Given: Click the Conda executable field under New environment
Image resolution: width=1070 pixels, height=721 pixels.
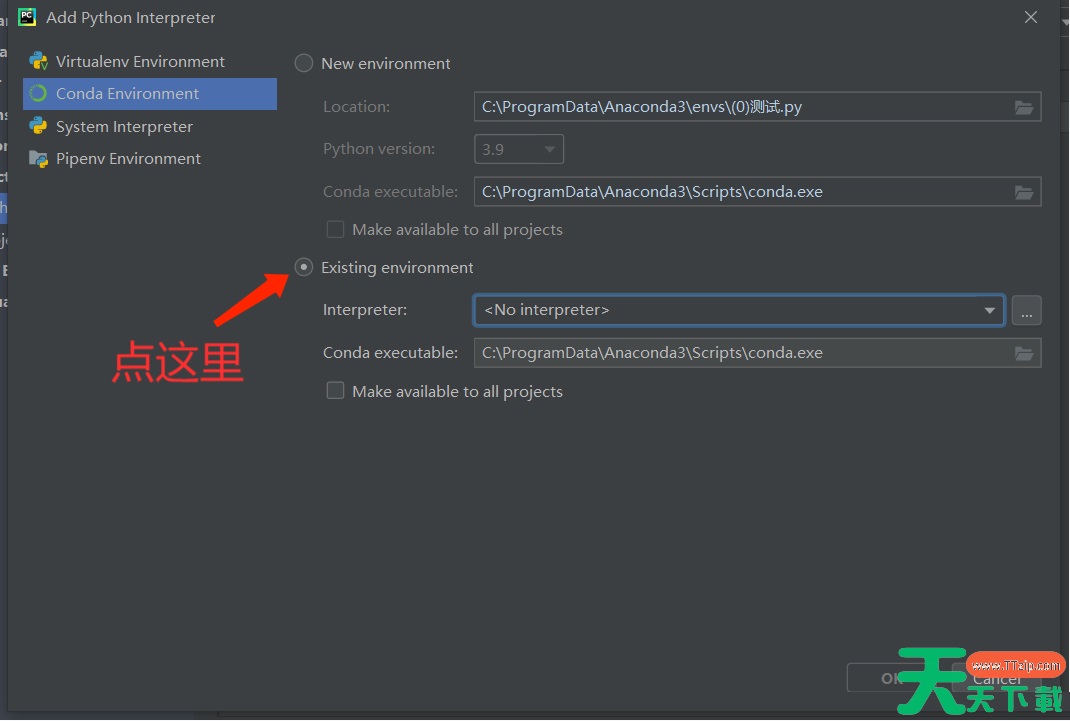Looking at the screenshot, I should tap(757, 192).
